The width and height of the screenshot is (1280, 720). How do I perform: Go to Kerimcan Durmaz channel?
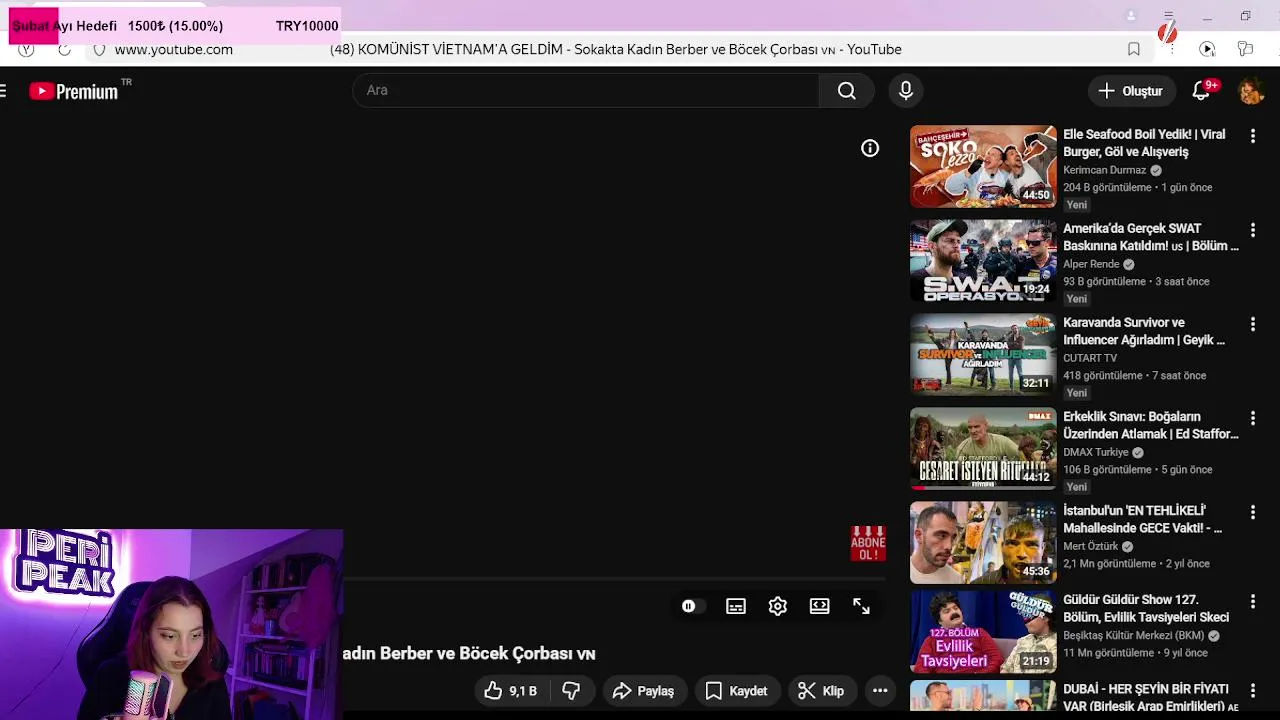point(1104,170)
